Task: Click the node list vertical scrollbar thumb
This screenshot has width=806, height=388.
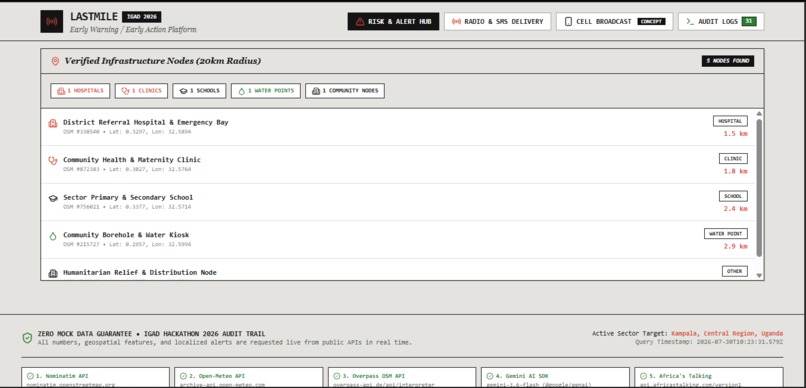Action: click(x=759, y=188)
